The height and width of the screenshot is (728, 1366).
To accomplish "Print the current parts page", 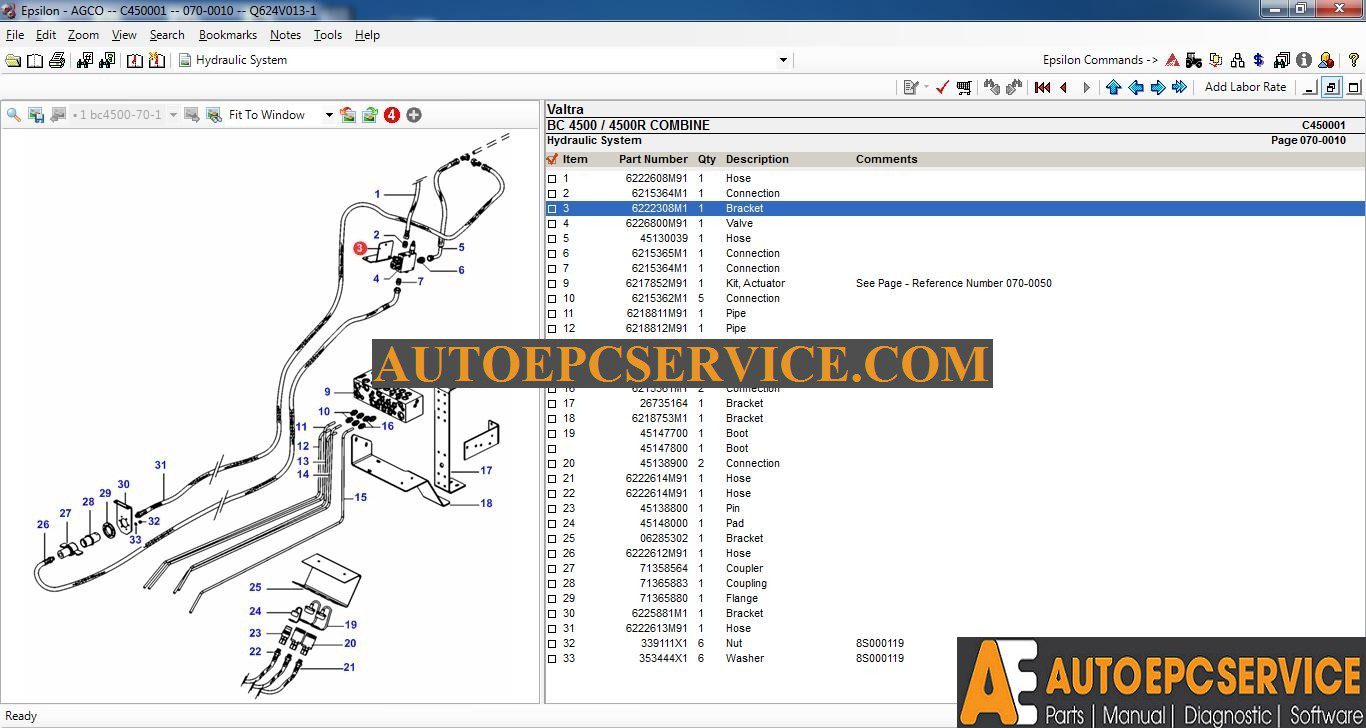I will pyautogui.click(x=57, y=60).
